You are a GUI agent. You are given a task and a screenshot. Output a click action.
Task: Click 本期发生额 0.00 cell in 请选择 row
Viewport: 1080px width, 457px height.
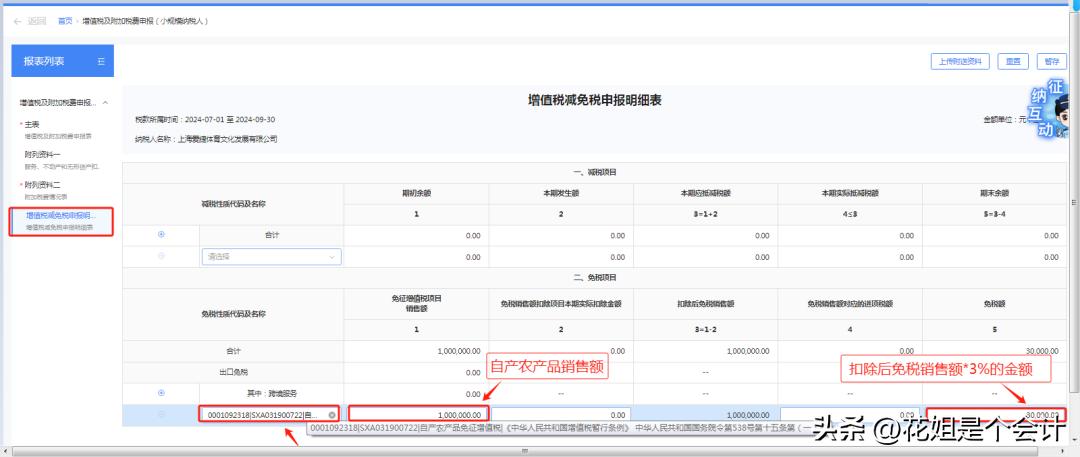tap(561, 256)
